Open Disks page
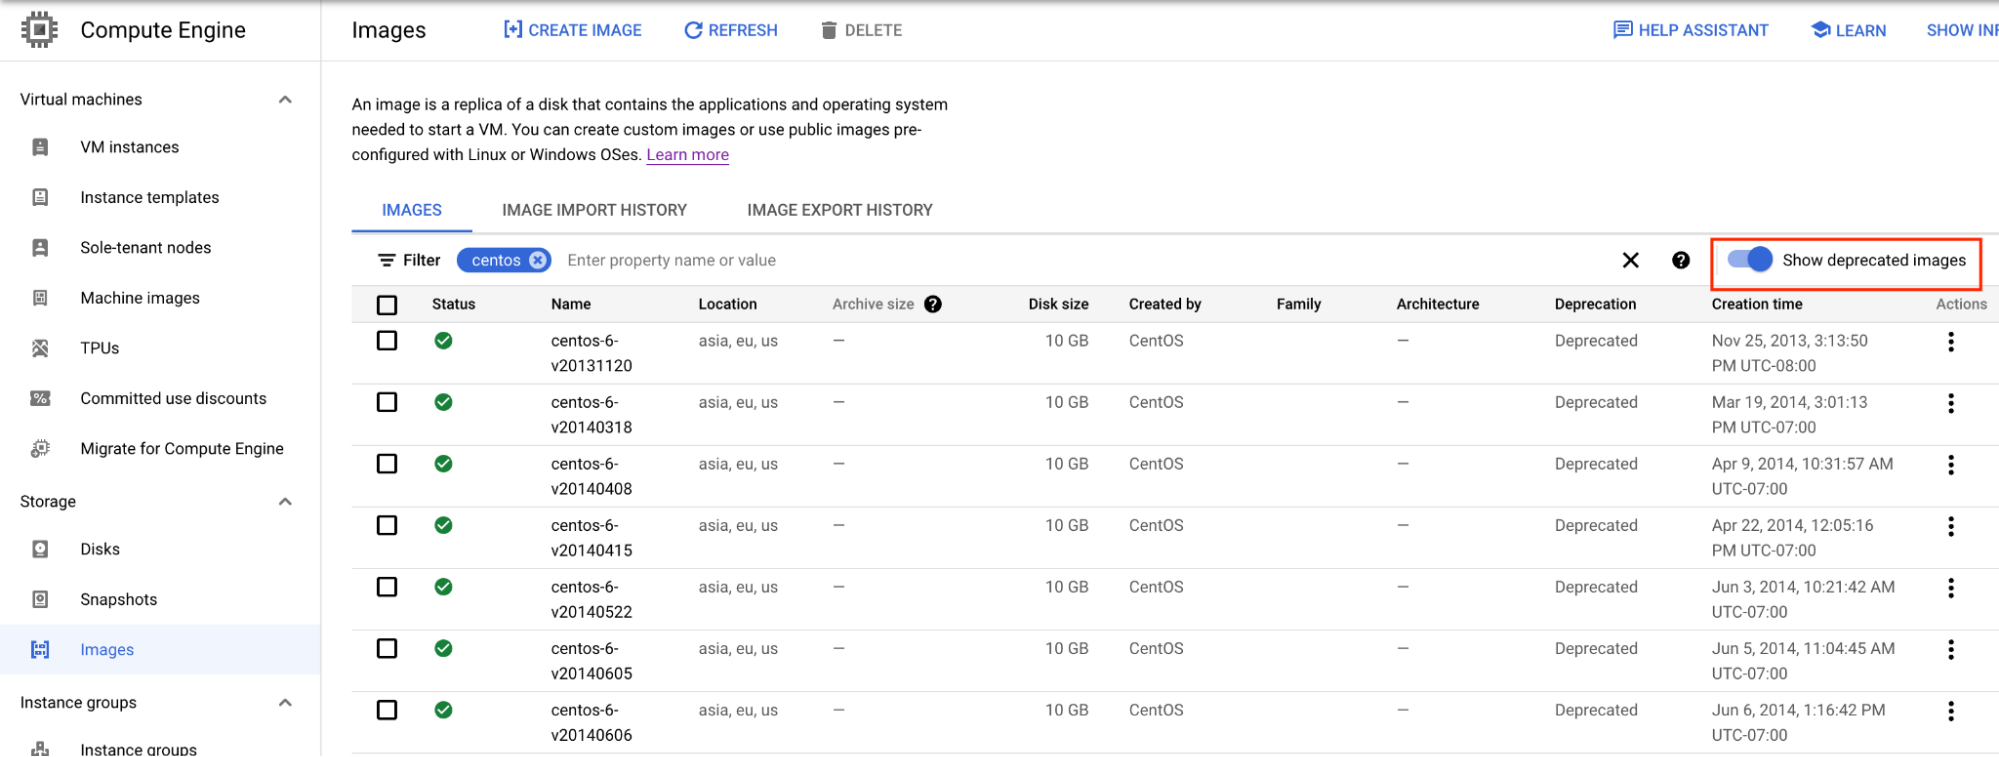Screen dimensions: 1999x757 tap(100, 549)
